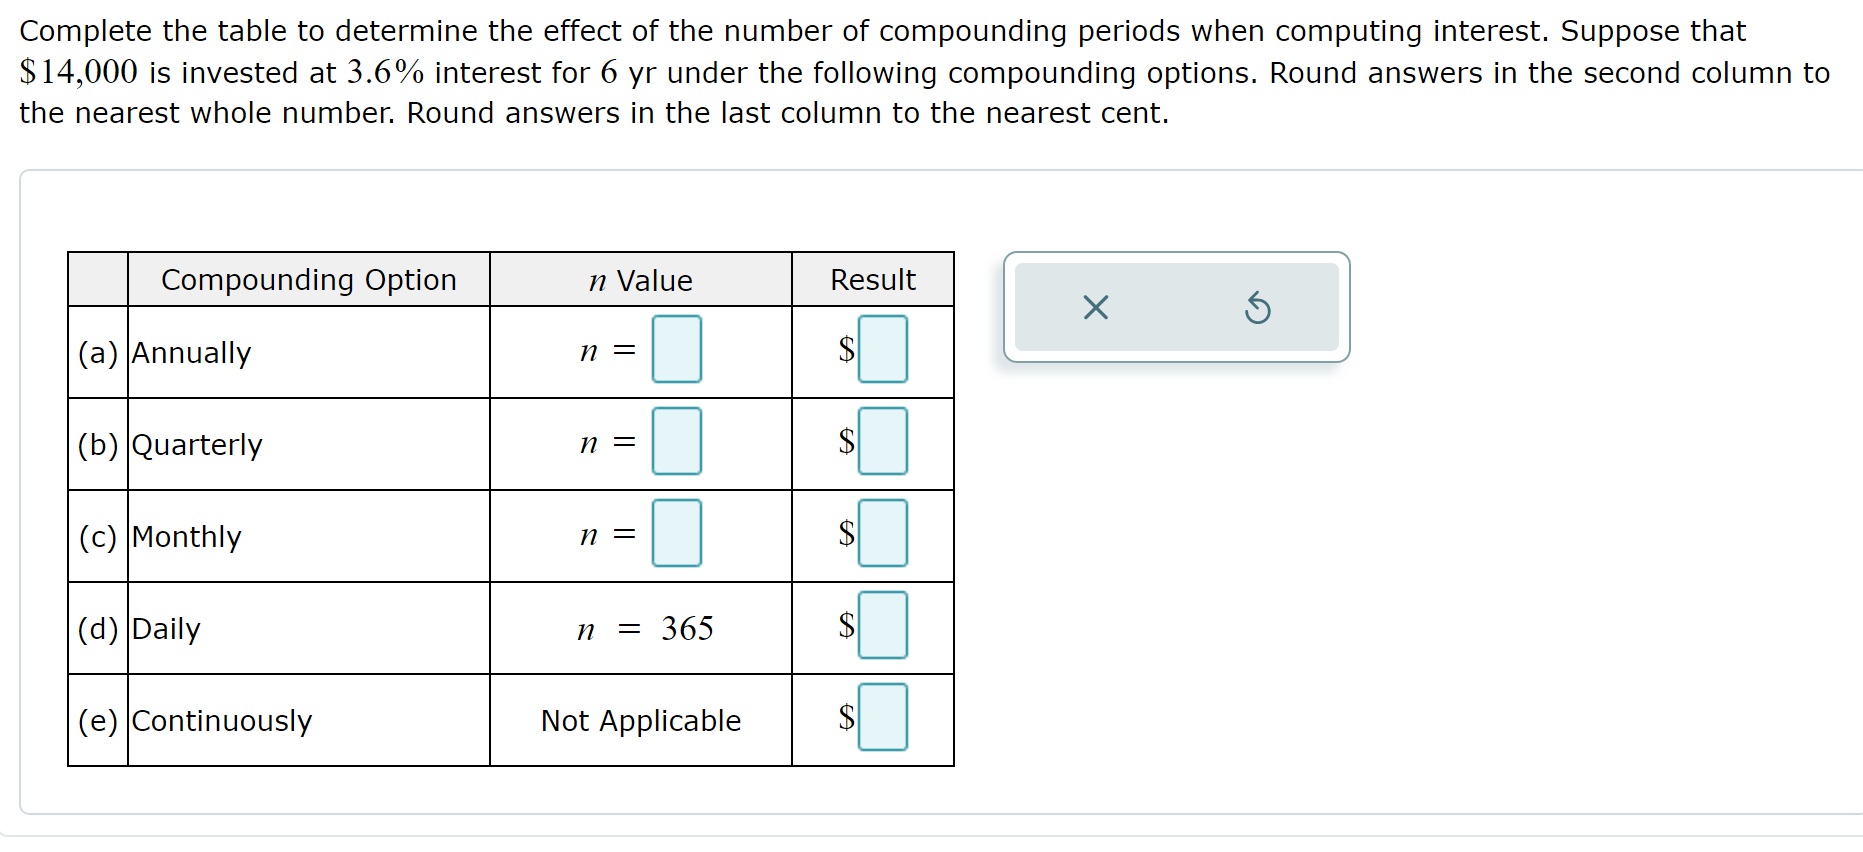Viewport: 1863px width, 852px height.
Task: Click the n = 365 cell
Action: (646, 629)
